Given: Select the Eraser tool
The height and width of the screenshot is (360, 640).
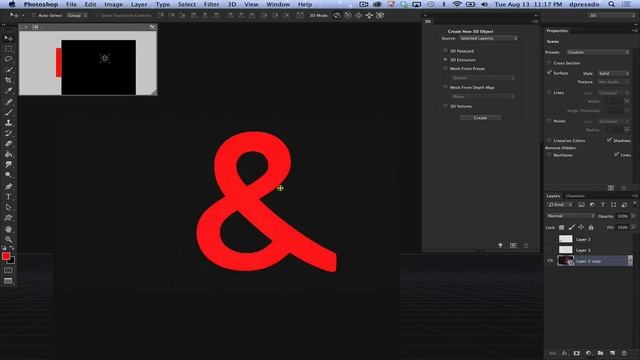Looking at the screenshot, I should [8, 144].
